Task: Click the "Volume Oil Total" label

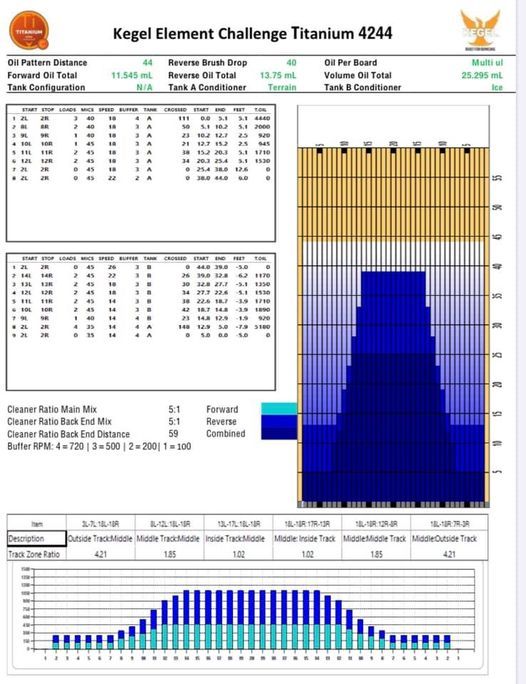Action: point(358,75)
